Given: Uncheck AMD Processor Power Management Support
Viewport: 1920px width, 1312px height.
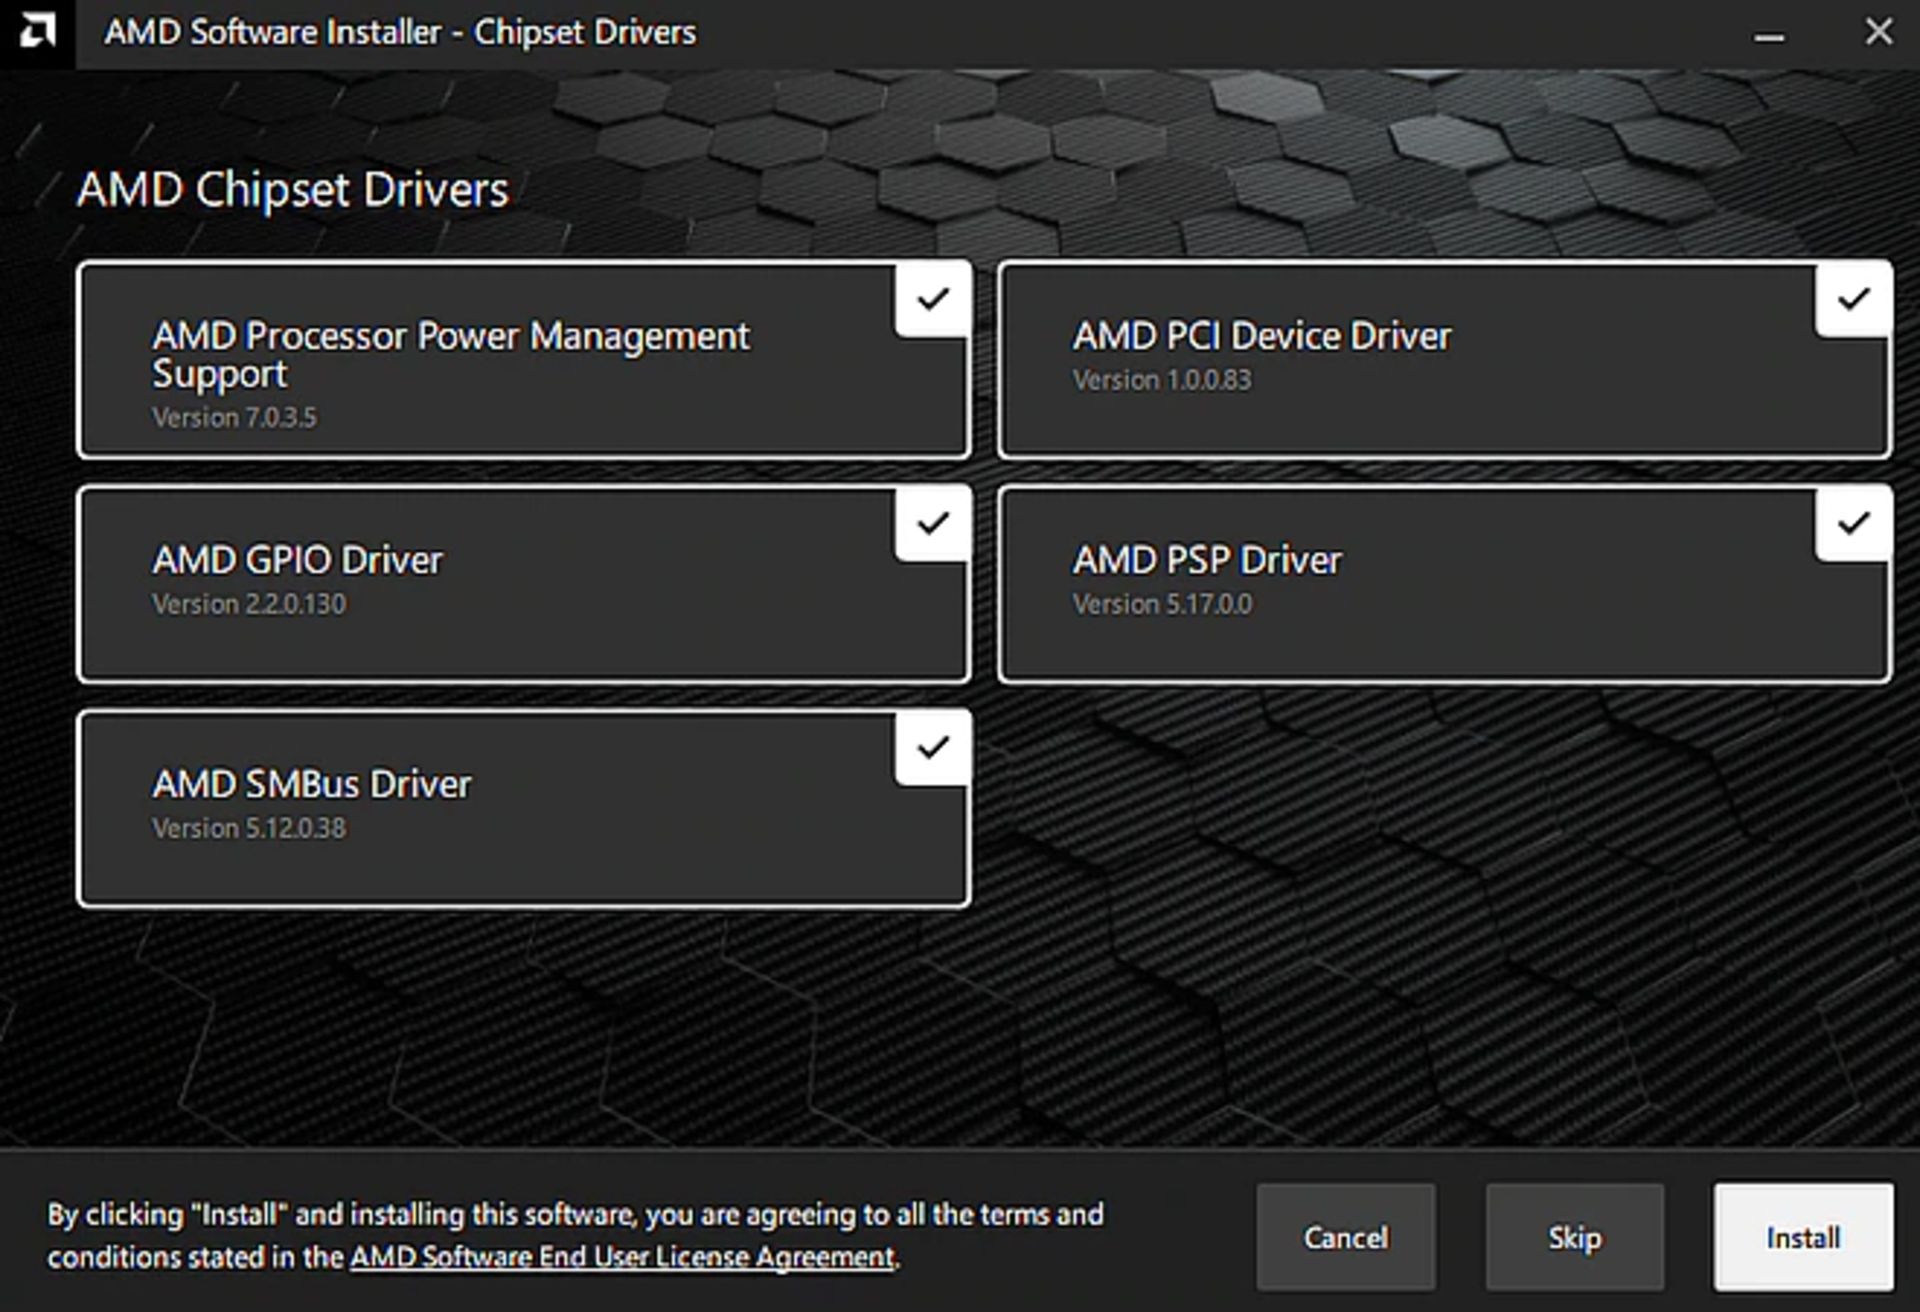Looking at the screenshot, I should (x=933, y=299).
